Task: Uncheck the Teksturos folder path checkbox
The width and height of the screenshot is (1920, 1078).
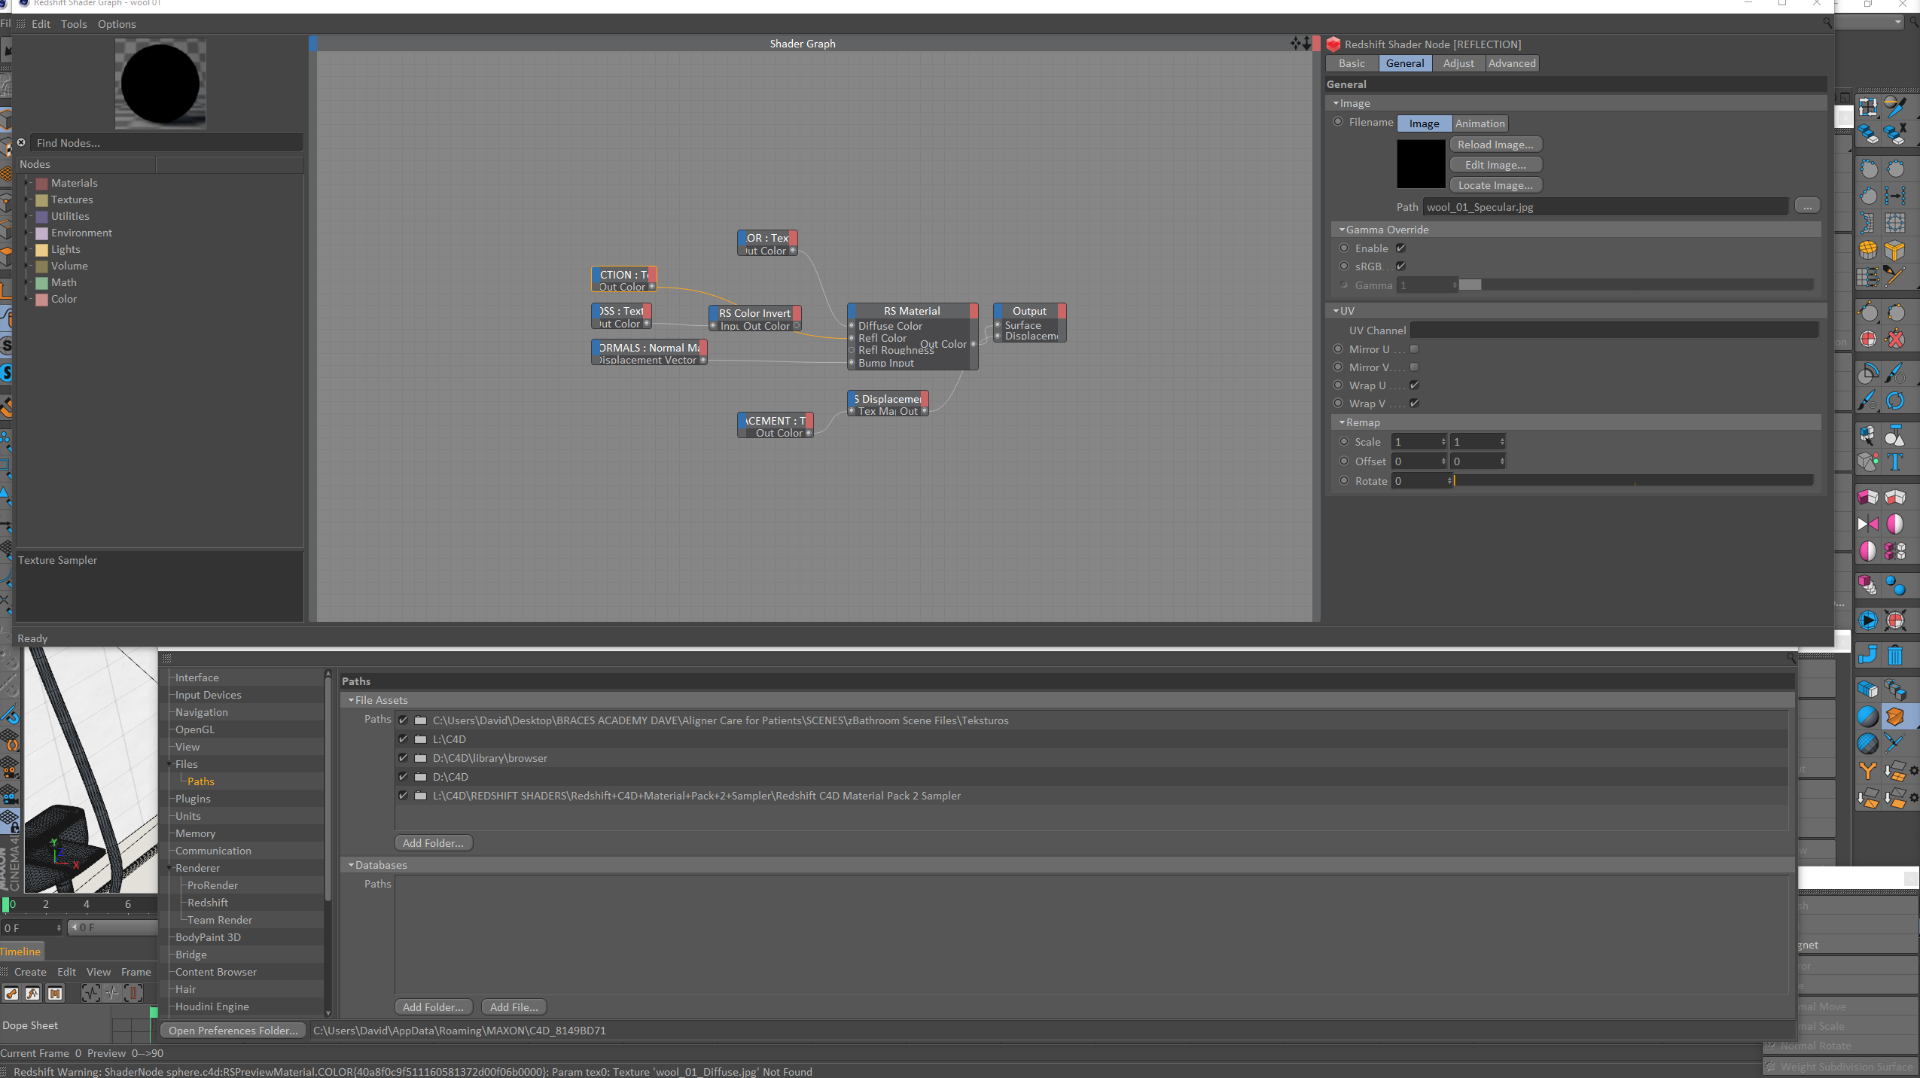Action: 403,720
